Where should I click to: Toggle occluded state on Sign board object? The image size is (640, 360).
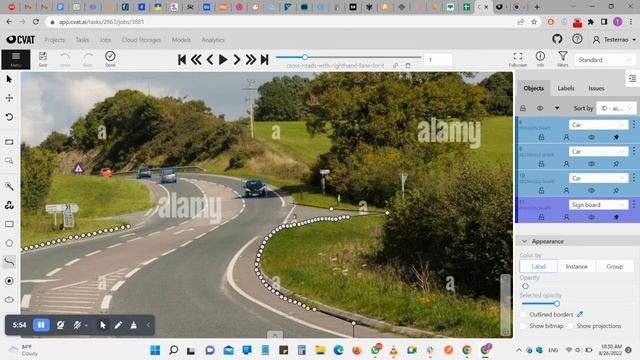[x=567, y=218]
